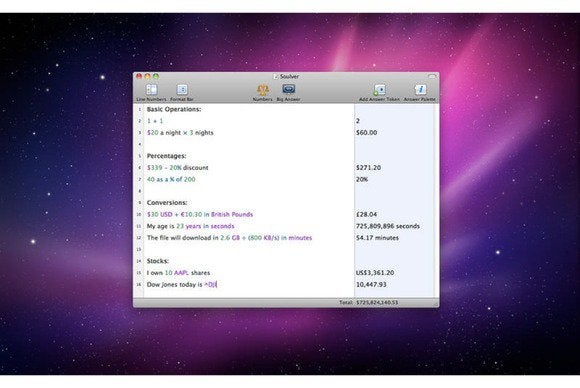580x388 pixels.
Task: Open the Numbers toolbar icon
Action: [x=263, y=90]
